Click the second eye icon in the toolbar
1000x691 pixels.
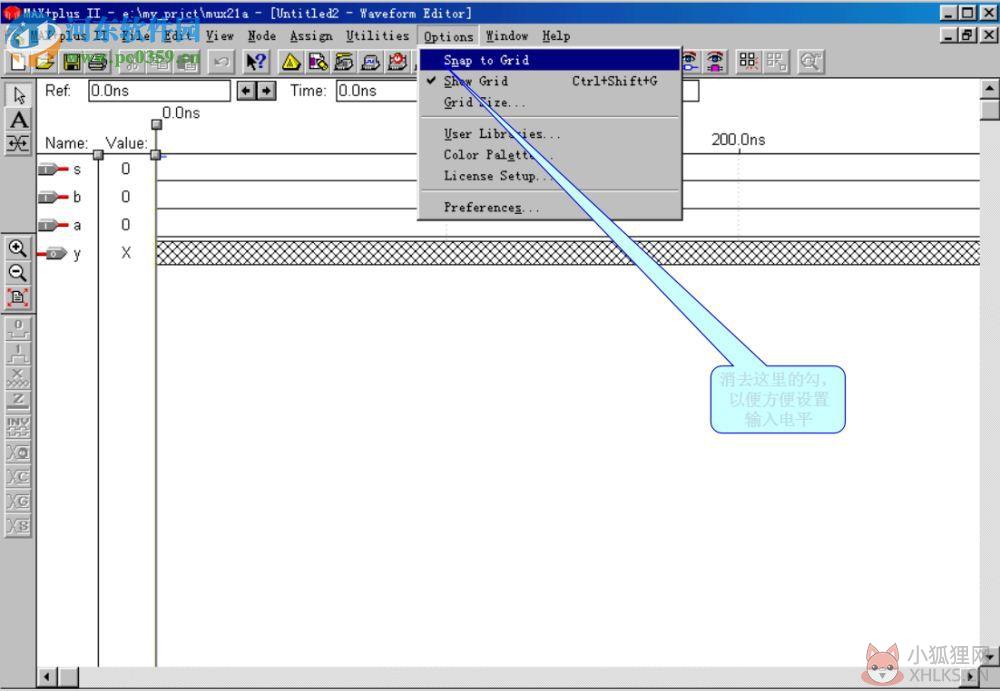pos(716,62)
